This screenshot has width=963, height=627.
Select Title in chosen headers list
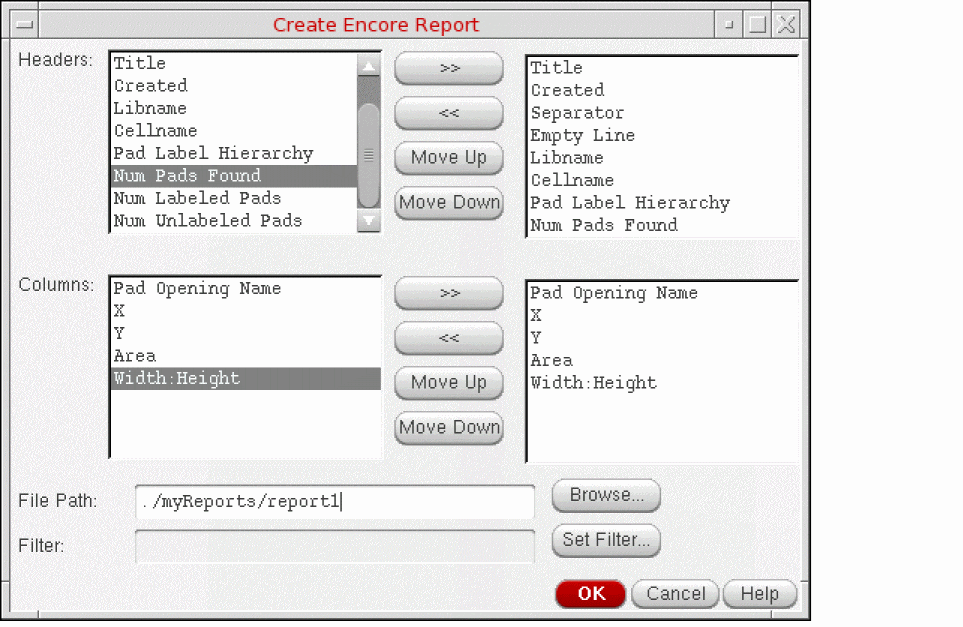pyautogui.click(x=663, y=68)
